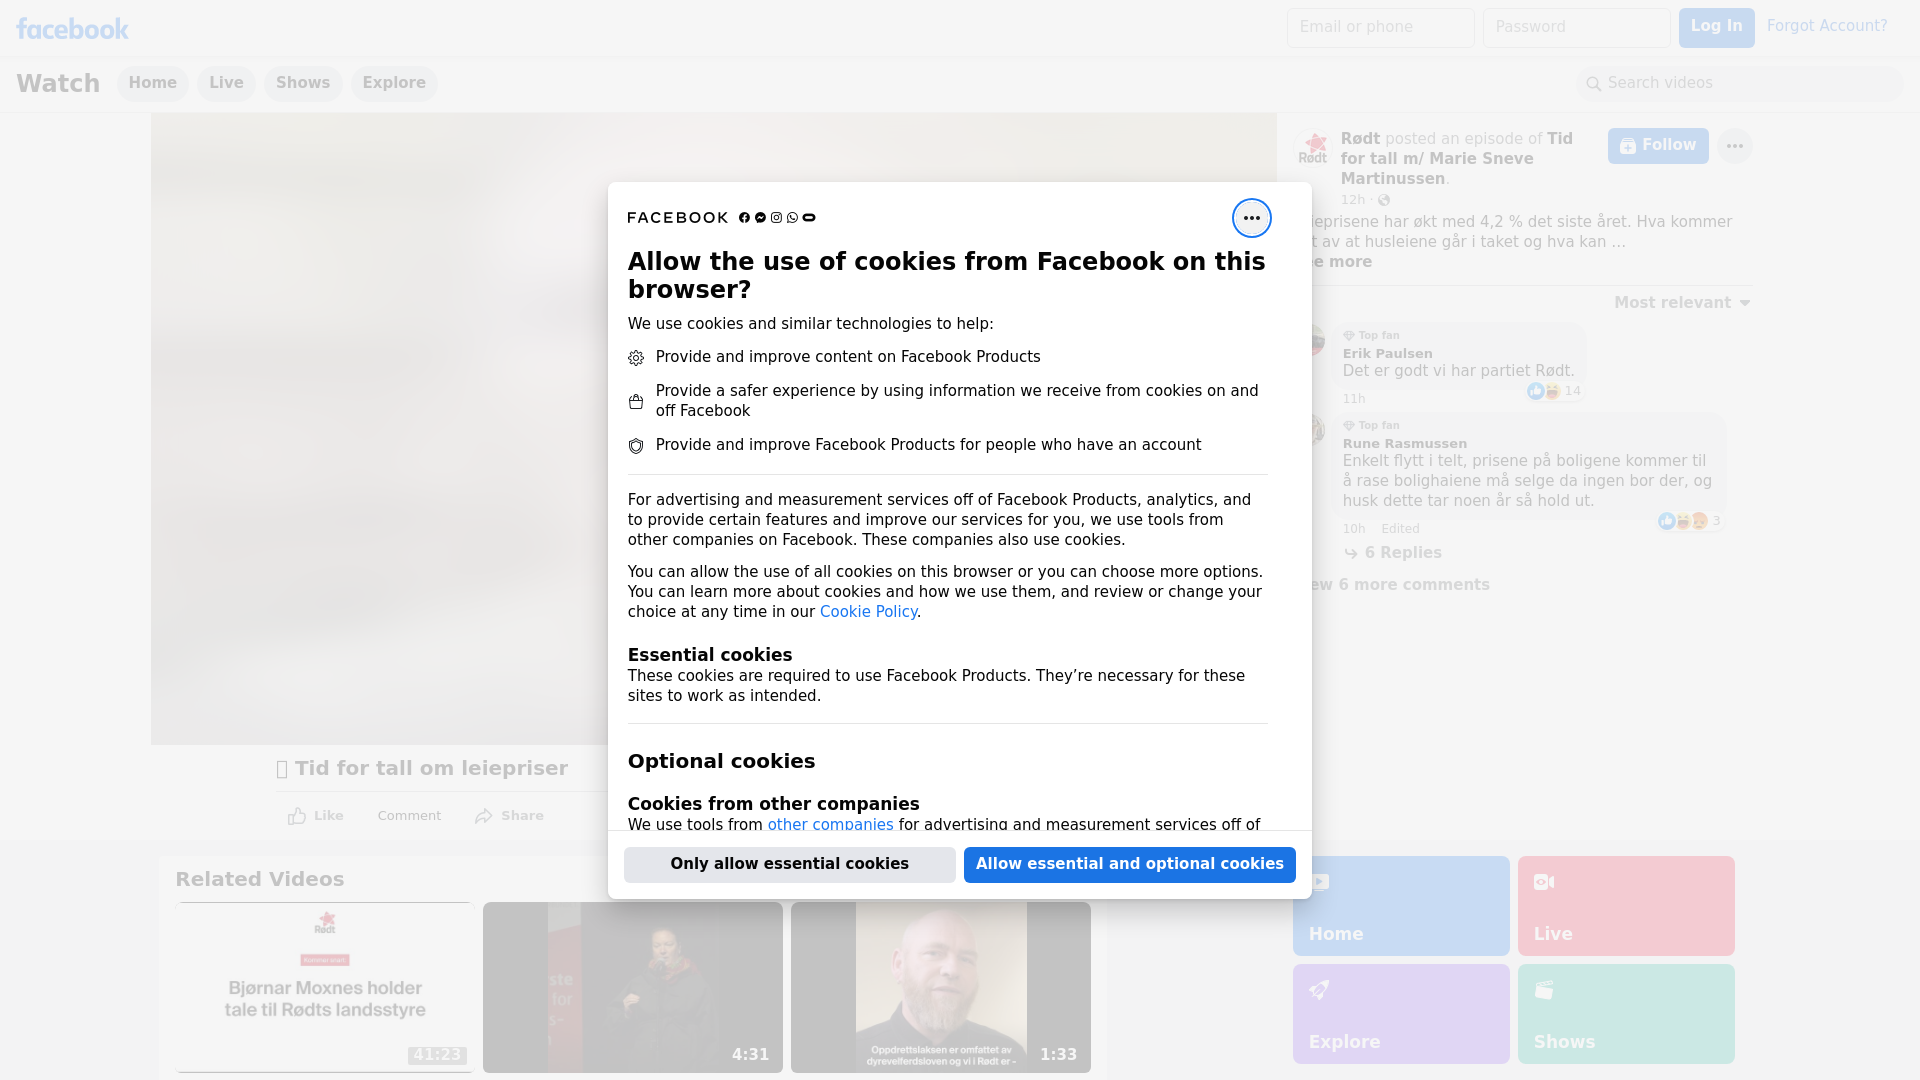Click Essential cookies heading
The image size is (1920, 1080).
pyautogui.click(x=710, y=655)
